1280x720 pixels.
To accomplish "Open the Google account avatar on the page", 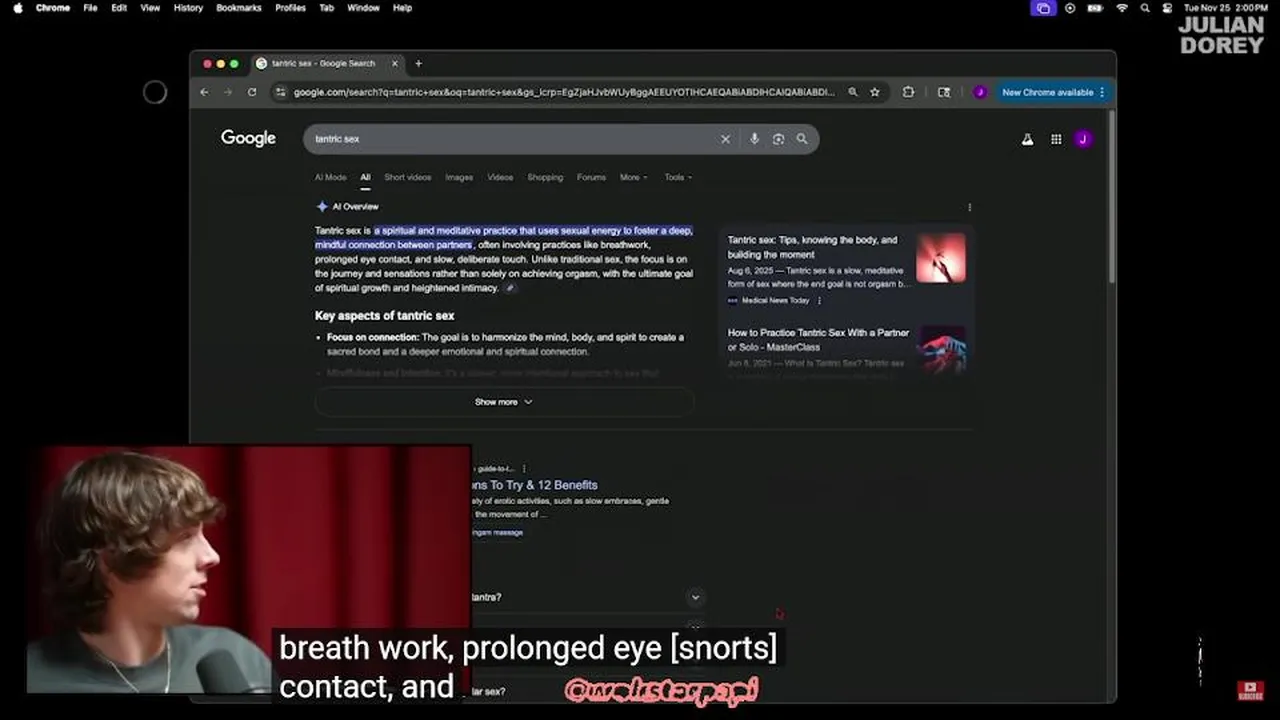I will click(x=1083, y=139).
